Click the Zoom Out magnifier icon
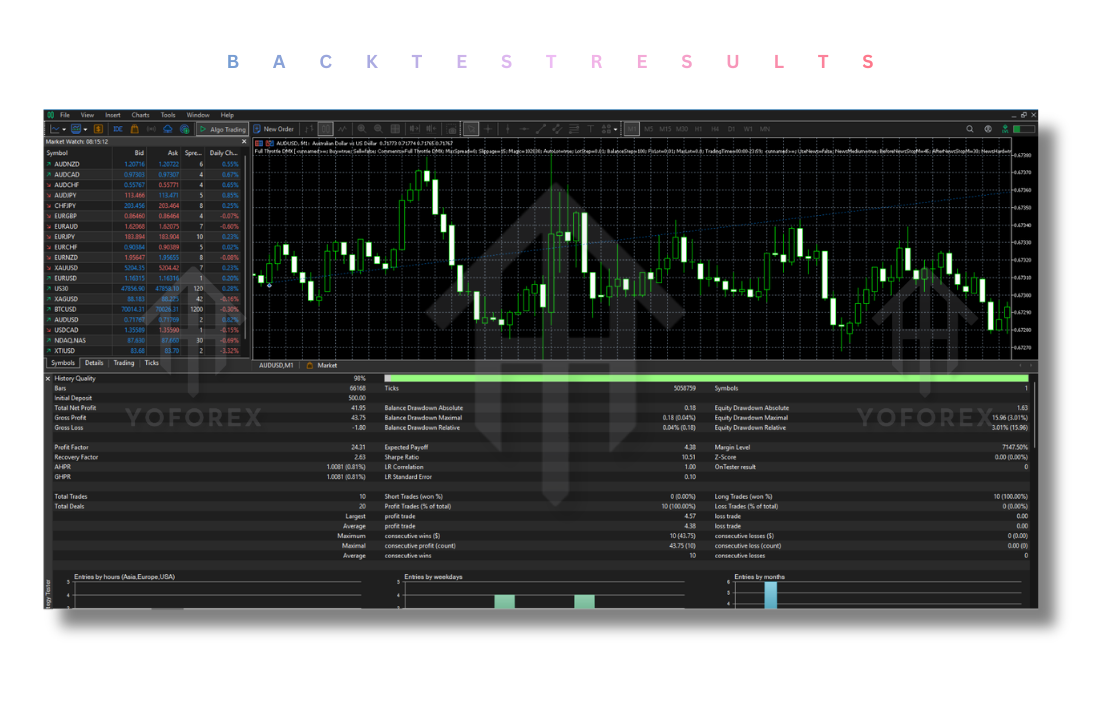The image size is (1100, 720). (x=378, y=129)
